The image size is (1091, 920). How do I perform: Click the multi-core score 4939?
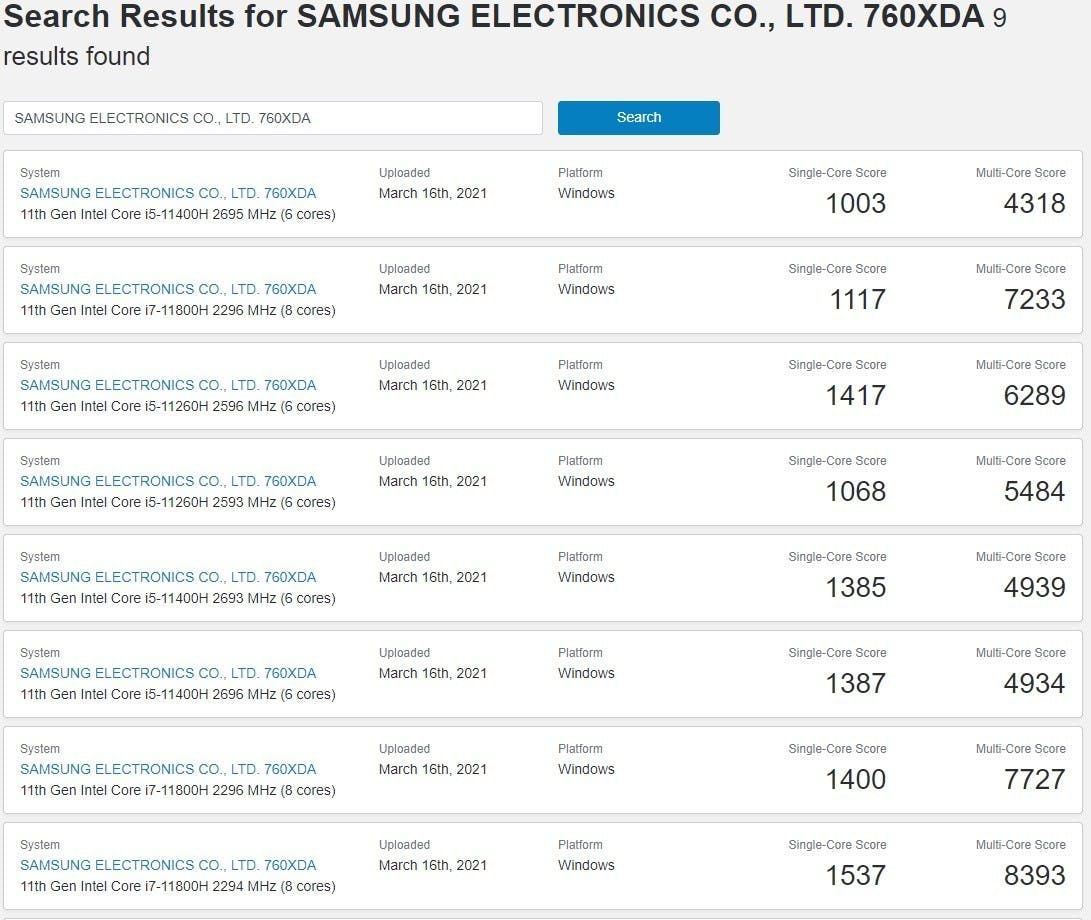click(x=1034, y=588)
